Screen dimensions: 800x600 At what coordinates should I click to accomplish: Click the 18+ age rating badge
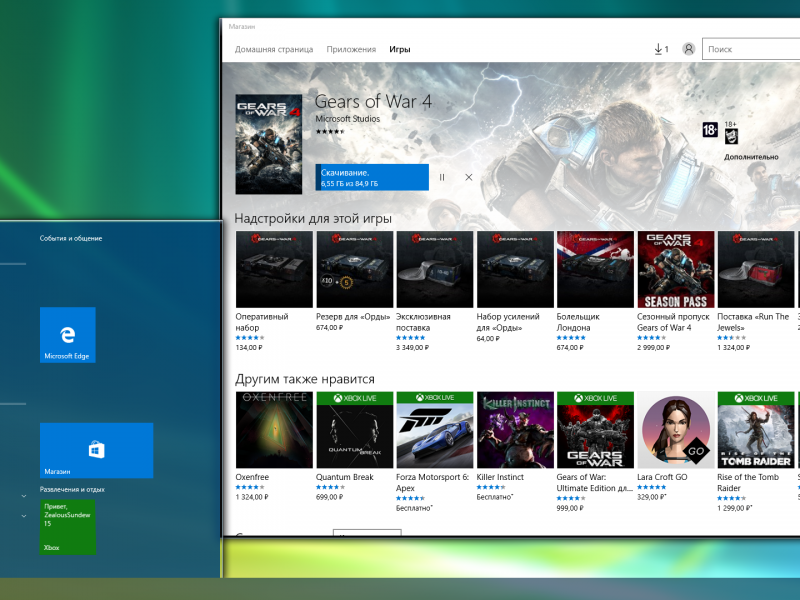tap(710, 130)
